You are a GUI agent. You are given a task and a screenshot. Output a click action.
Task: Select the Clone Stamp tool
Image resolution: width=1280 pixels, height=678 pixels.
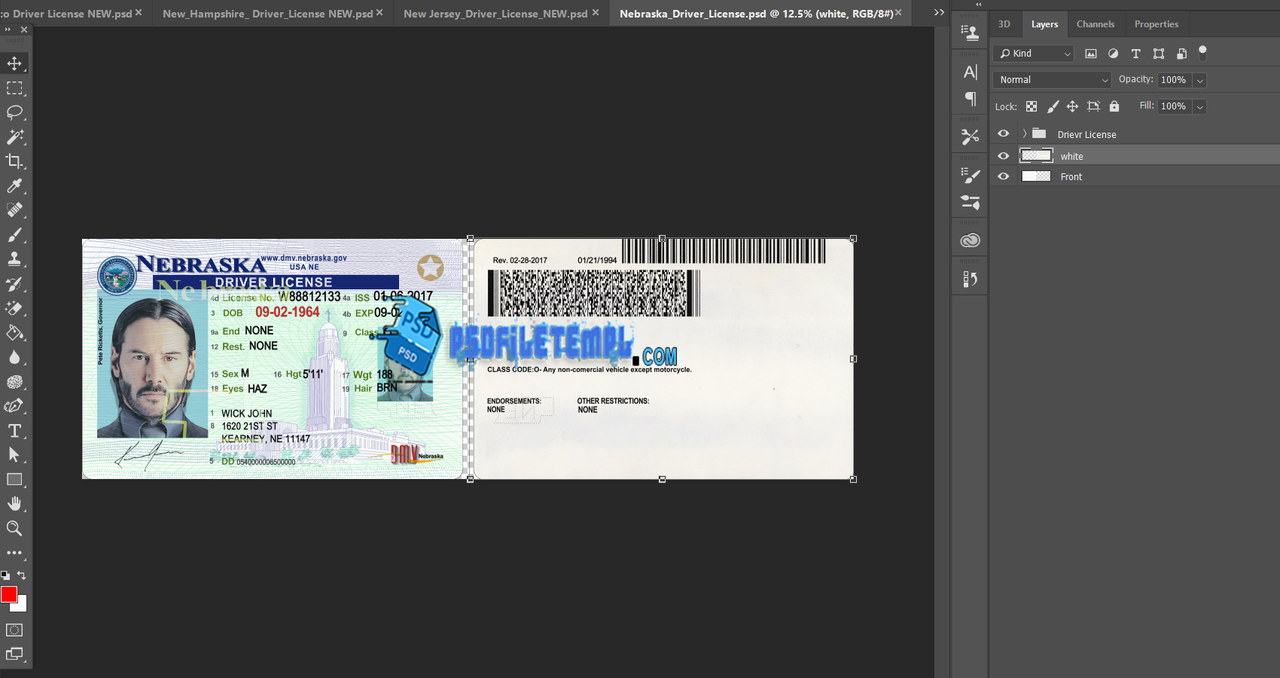pos(15,259)
